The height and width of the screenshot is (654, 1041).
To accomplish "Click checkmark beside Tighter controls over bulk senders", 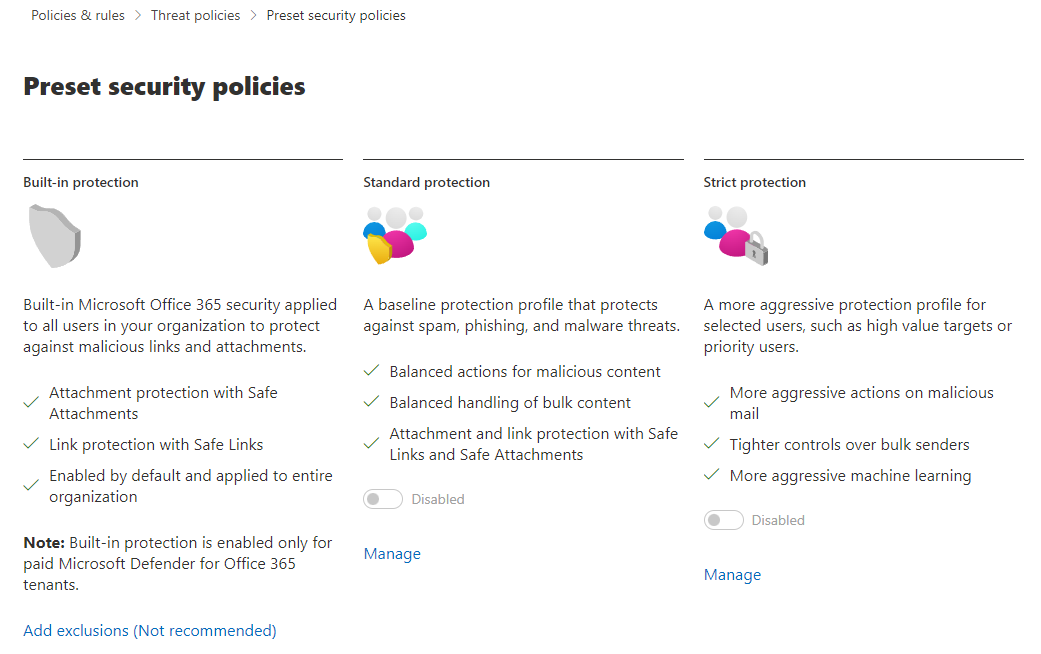I will (712, 444).
